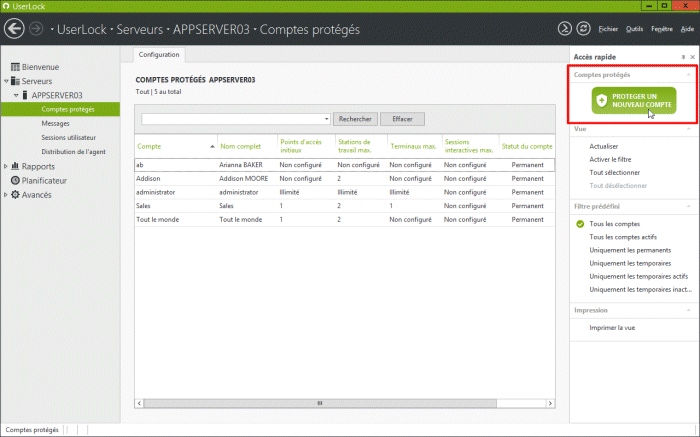This screenshot has width=700, height=437.
Task: Open Messages in the sidebar
Action: coord(55,123)
